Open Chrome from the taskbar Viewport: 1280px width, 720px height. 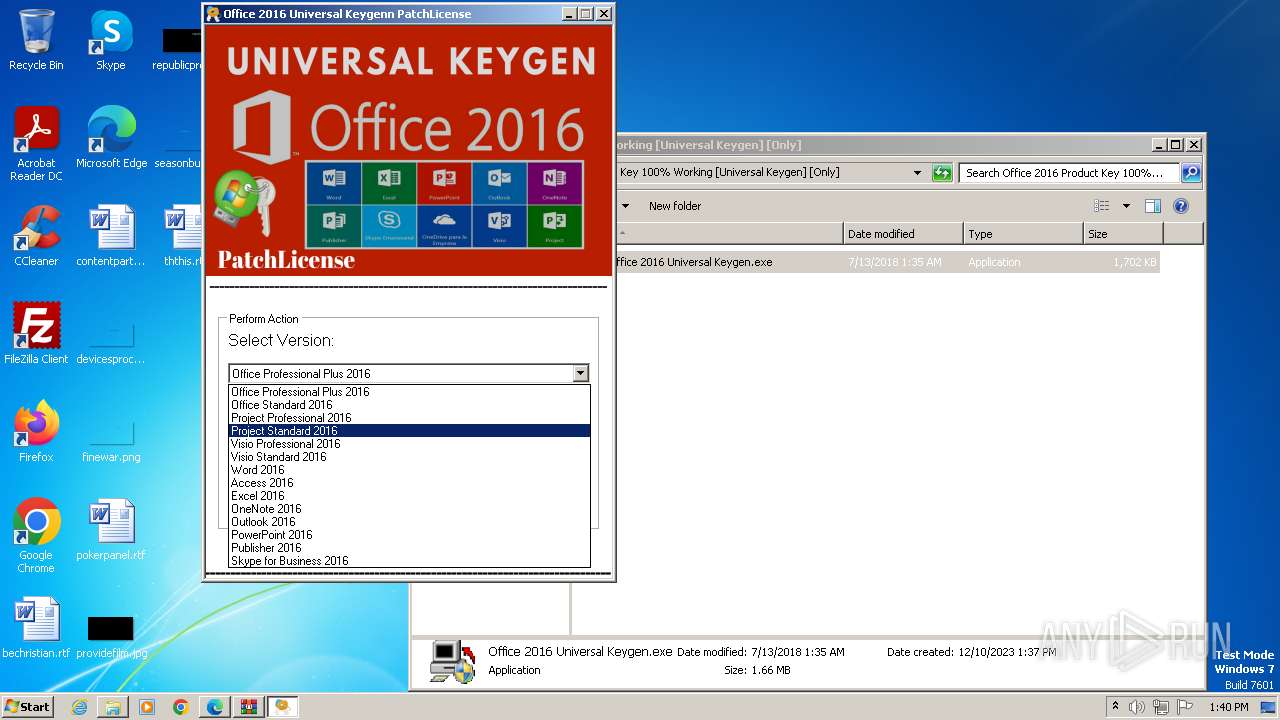click(x=181, y=707)
